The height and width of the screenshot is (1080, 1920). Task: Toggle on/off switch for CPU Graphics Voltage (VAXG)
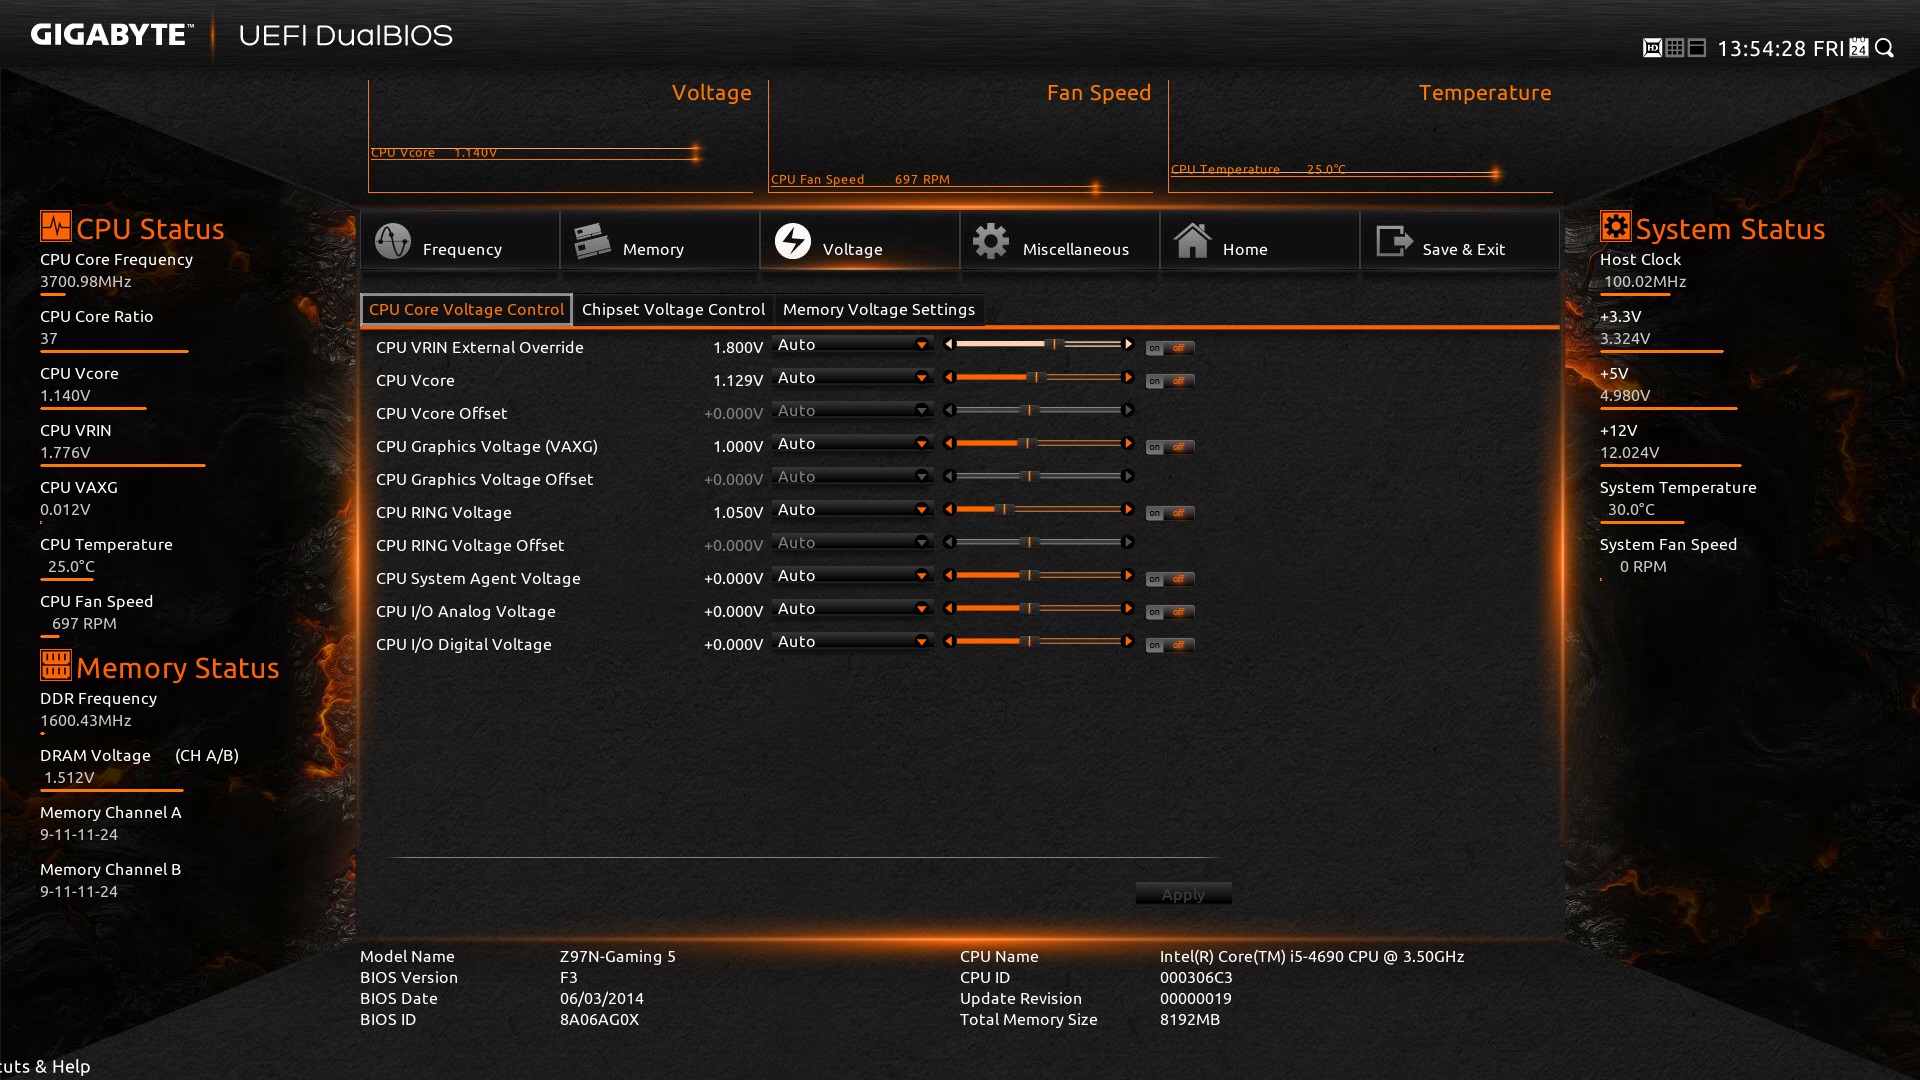1170,447
